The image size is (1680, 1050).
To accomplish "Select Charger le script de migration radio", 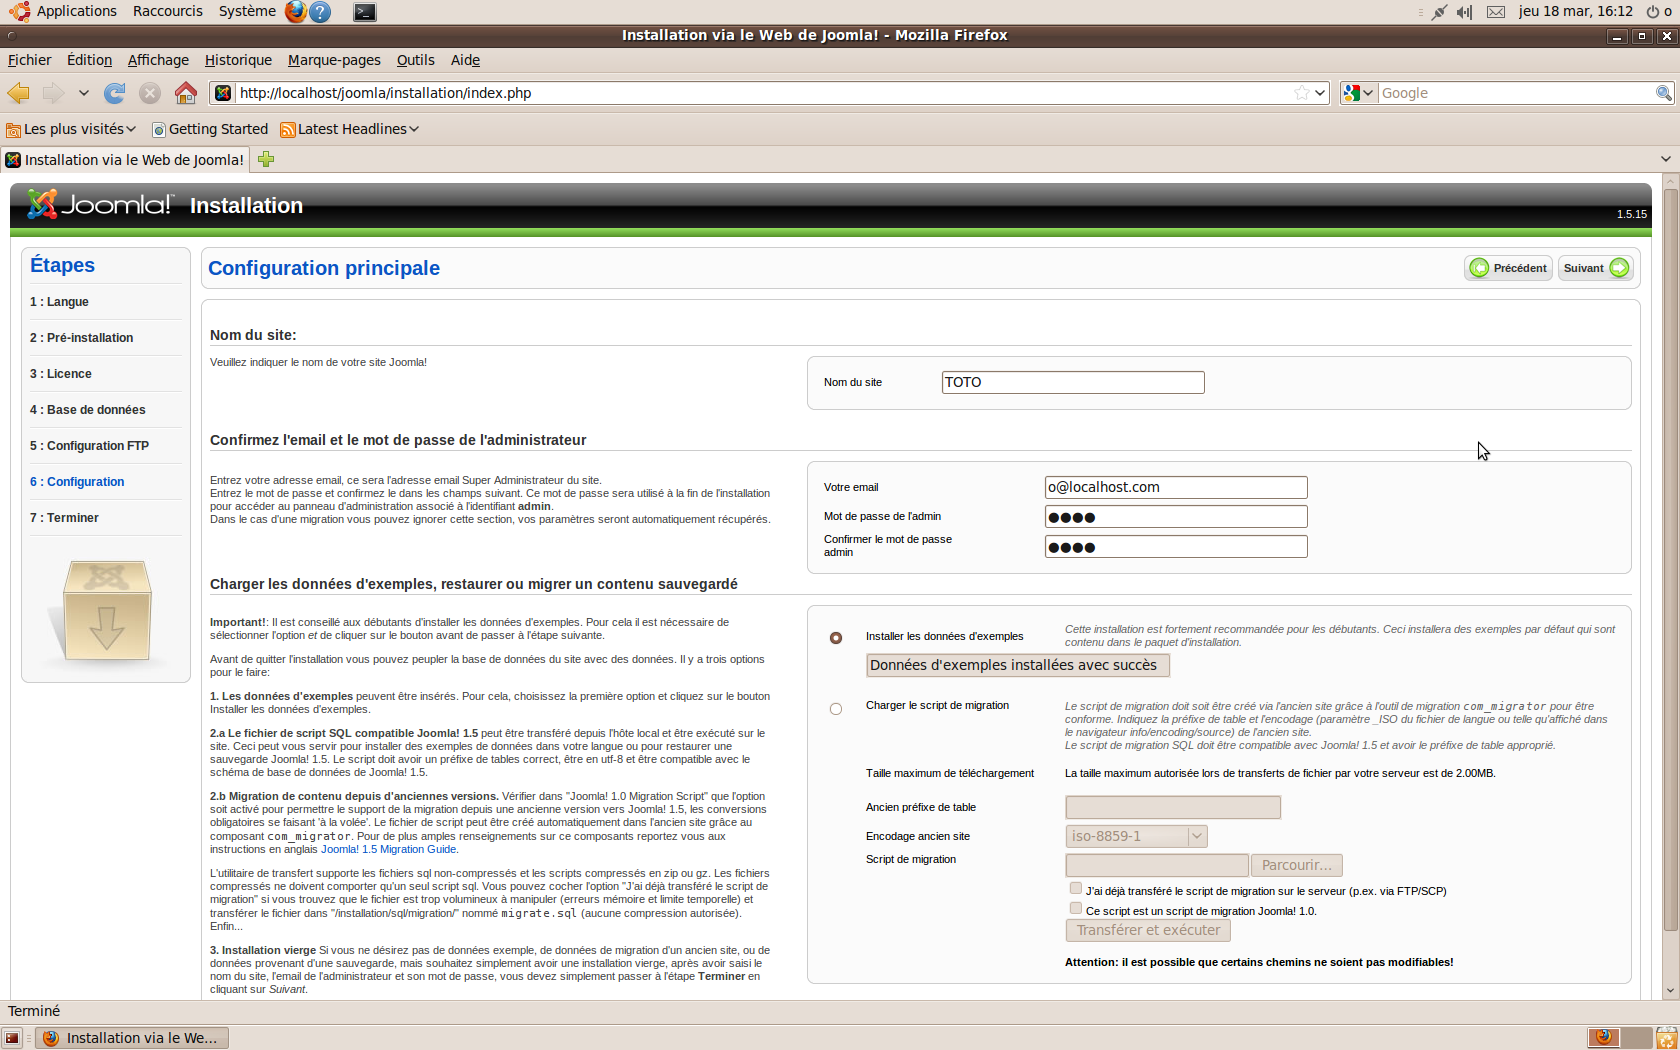I will (836, 709).
